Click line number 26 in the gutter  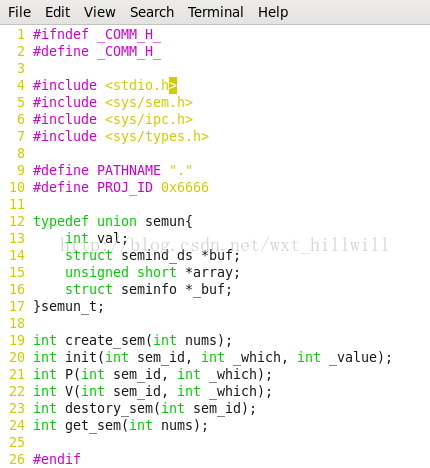point(17,459)
